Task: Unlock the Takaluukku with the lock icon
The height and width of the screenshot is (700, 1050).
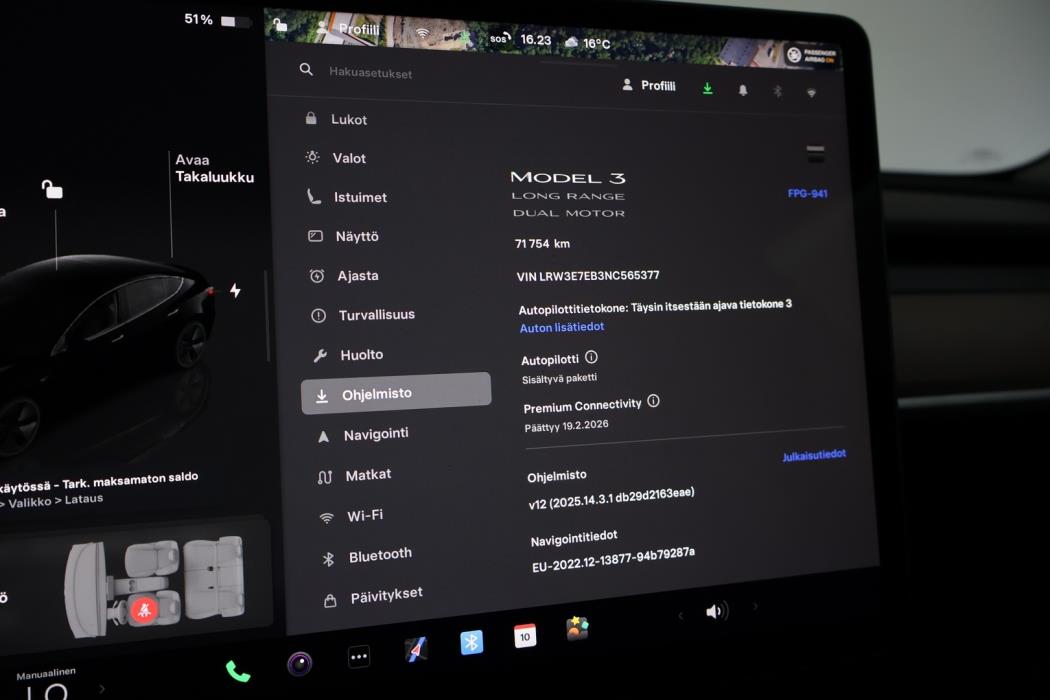Action: coord(51,188)
